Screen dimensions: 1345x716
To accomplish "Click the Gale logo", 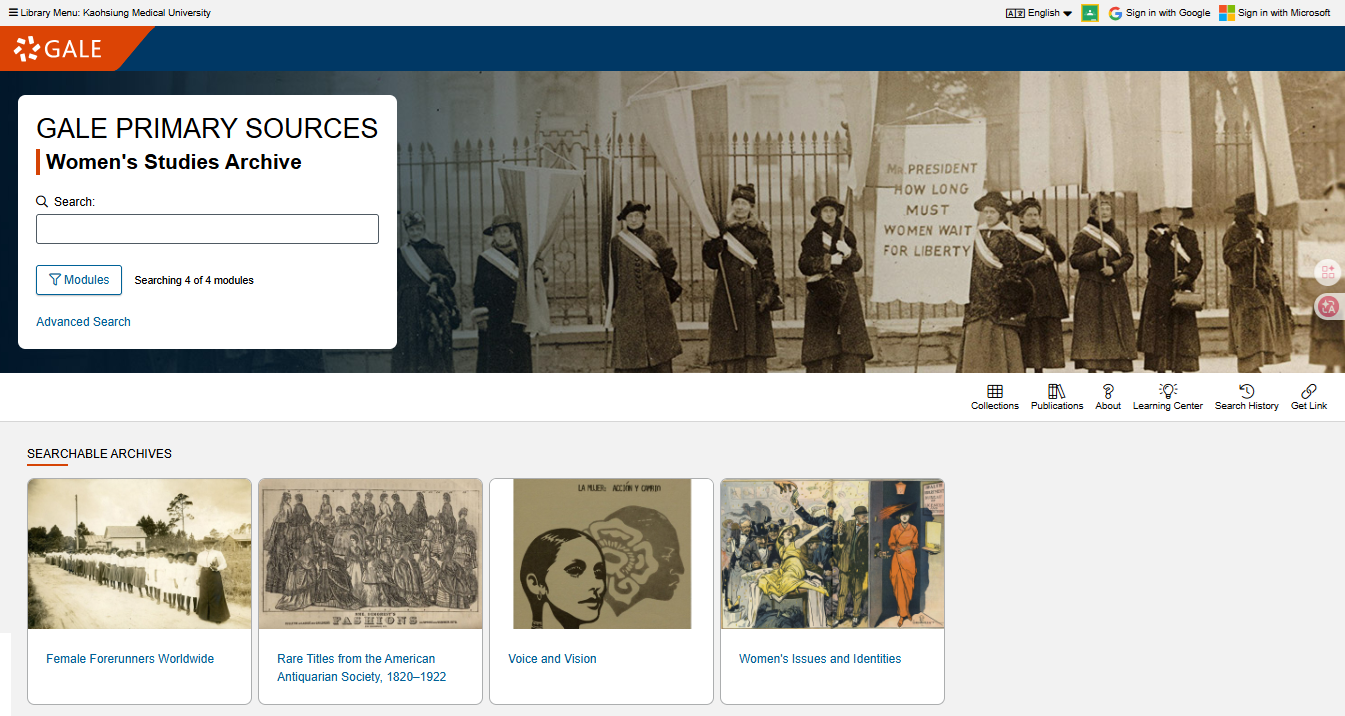I will coord(57,49).
